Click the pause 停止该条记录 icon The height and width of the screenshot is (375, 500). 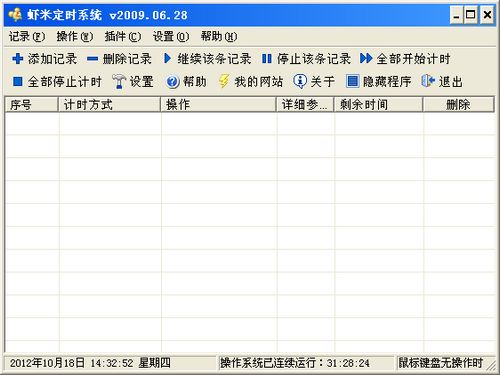[267, 59]
